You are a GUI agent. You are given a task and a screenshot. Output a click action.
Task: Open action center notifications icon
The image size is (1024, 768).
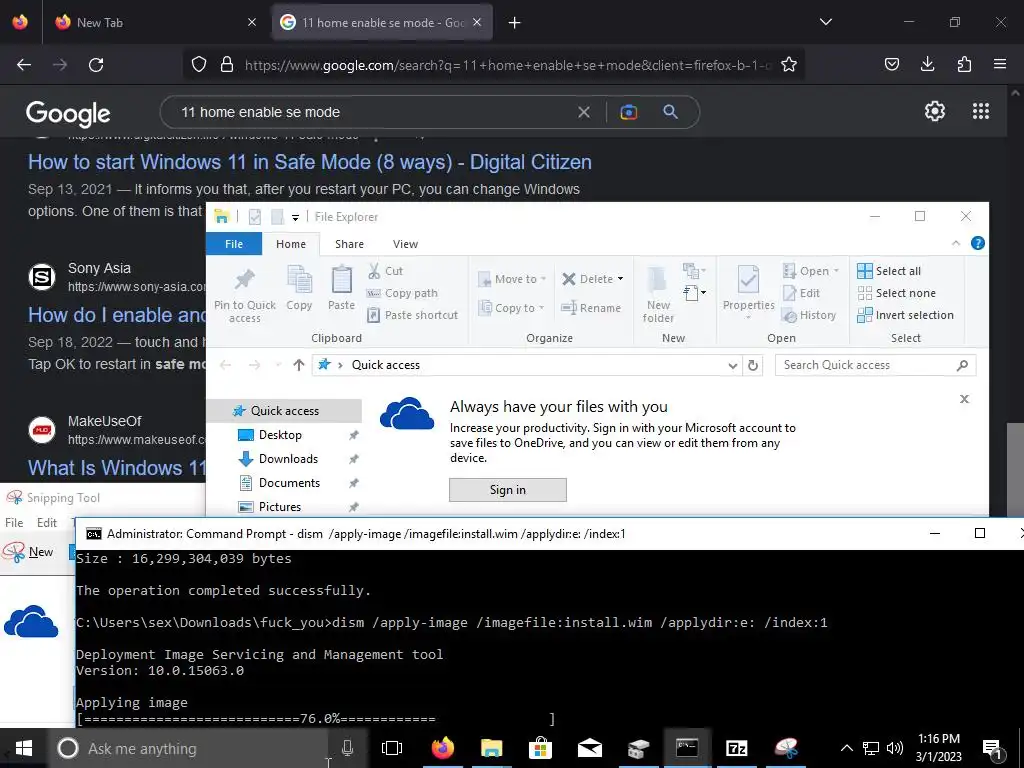993,748
